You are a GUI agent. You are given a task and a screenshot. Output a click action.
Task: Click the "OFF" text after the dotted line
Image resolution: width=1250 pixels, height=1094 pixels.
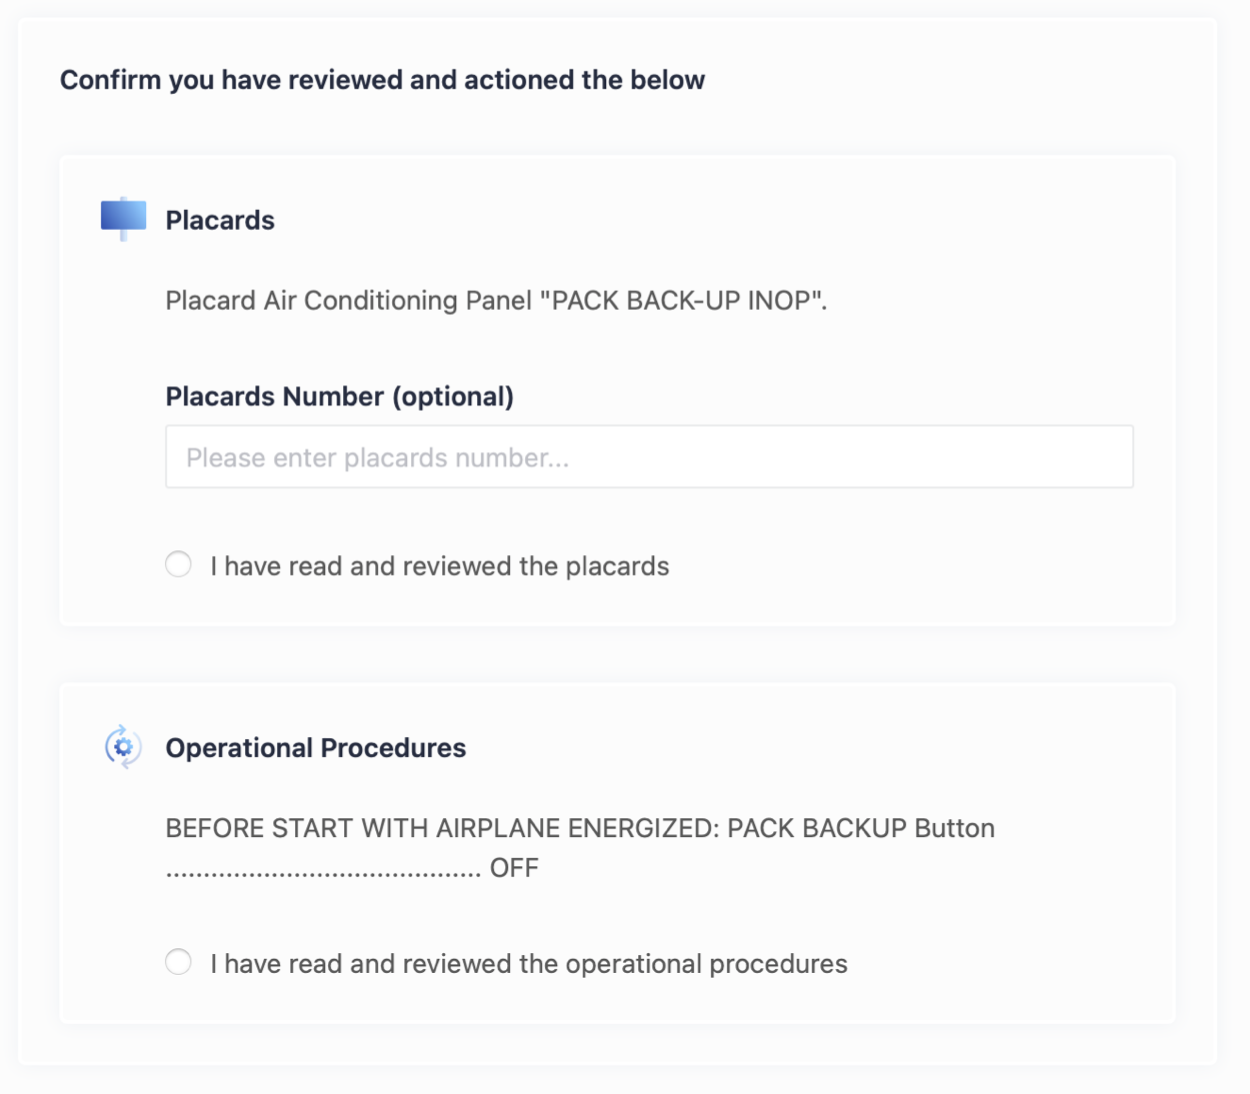coord(514,868)
